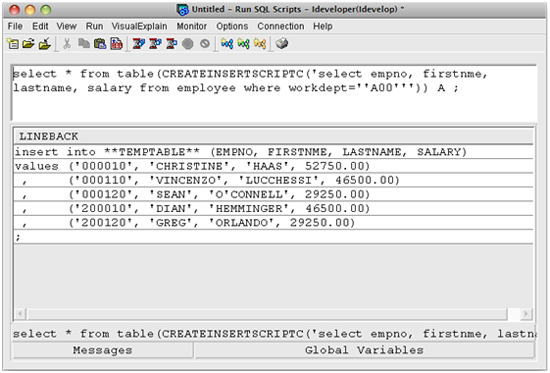Viewport: 550px width, 373px height.
Task: Select the row containing 'SEAN', 'O'CONNELL'
Action: coord(274,194)
